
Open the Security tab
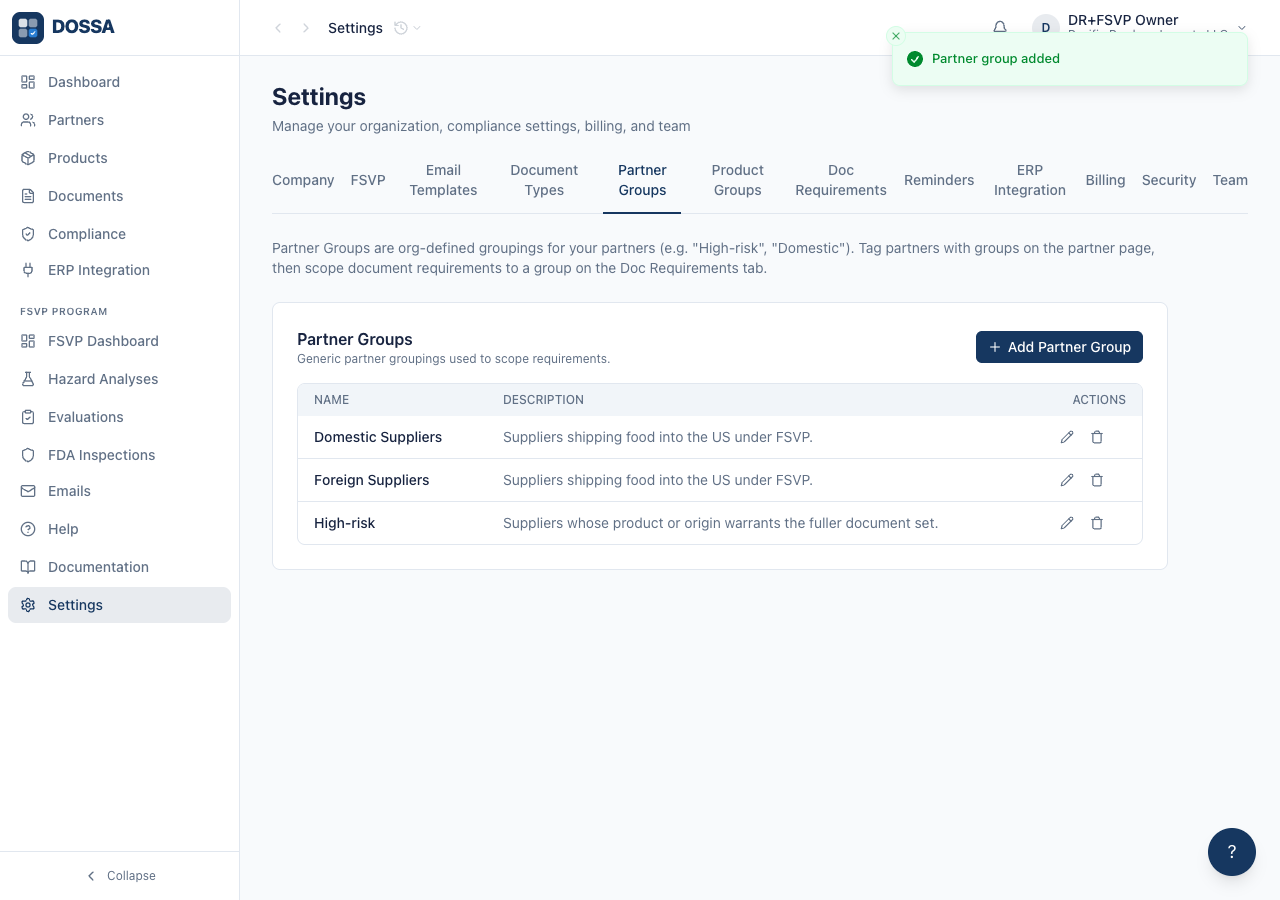tap(1169, 180)
